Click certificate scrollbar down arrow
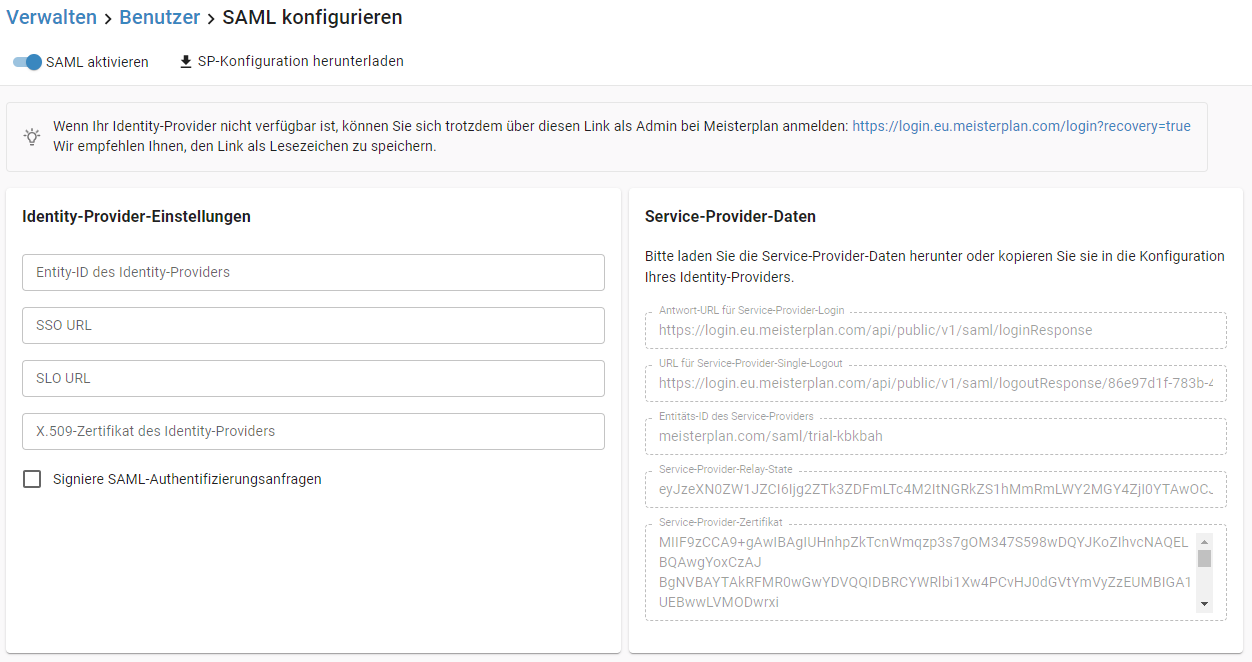Image resolution: width=1252 pixels, height=662 pixels. pyautogui.click(x=1204, y=603)
